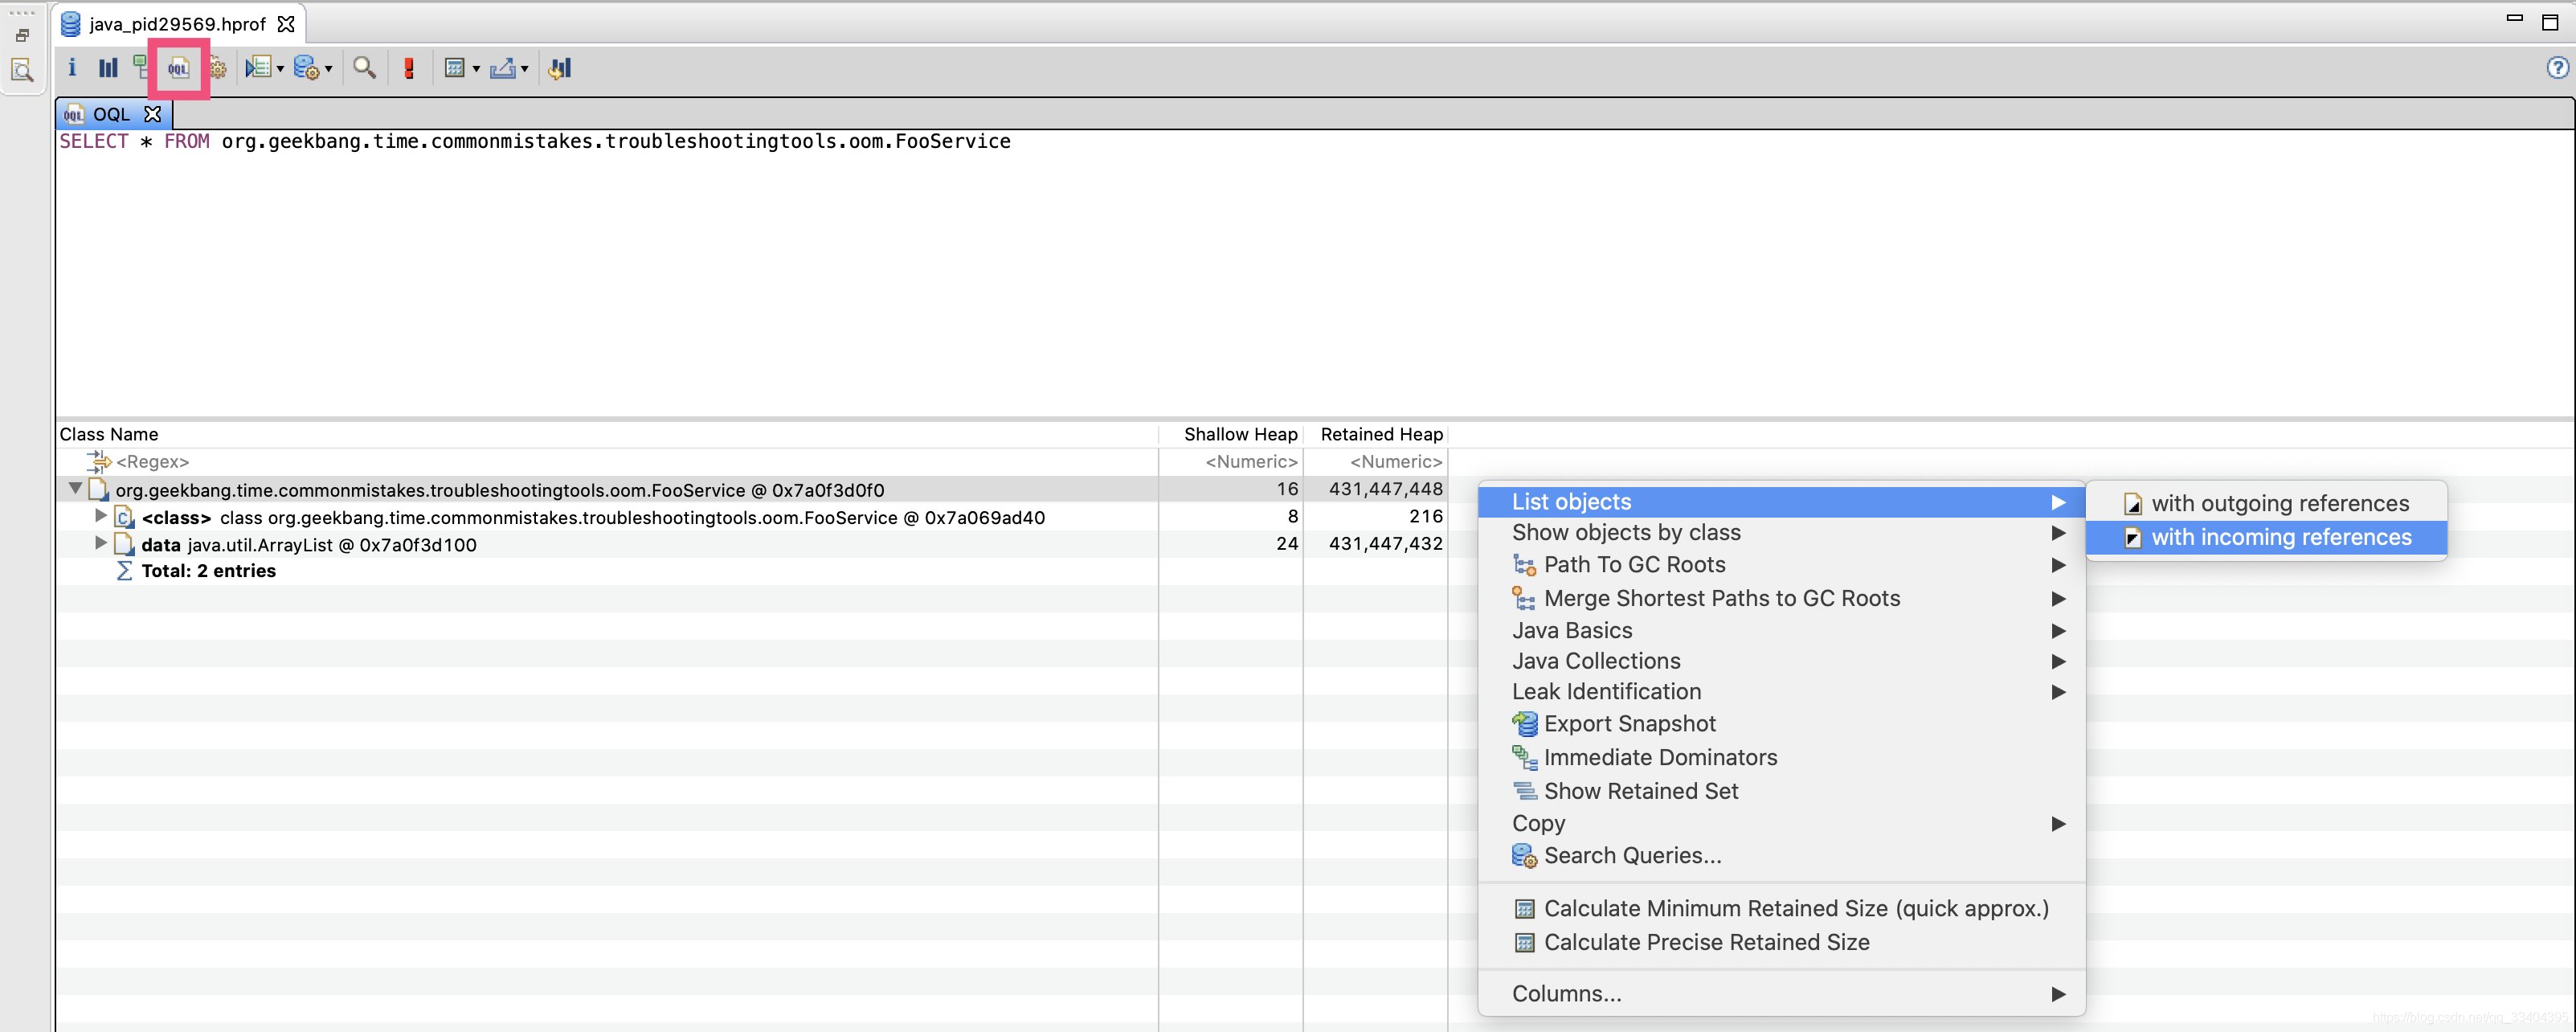Image resolution: width=2576 pixels, height=1032 pixels.
Task: Click the OQL editor tab
Action: (107, 112)
